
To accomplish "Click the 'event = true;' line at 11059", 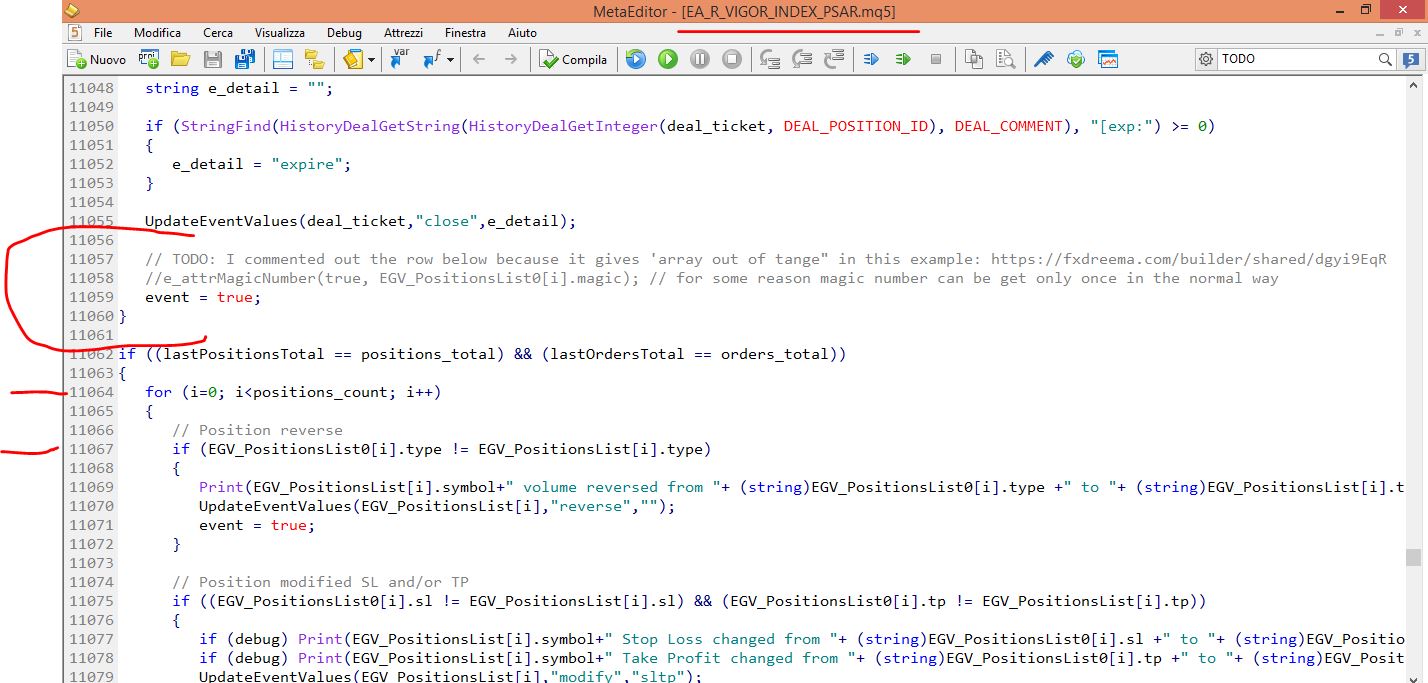I will (203, 297).
